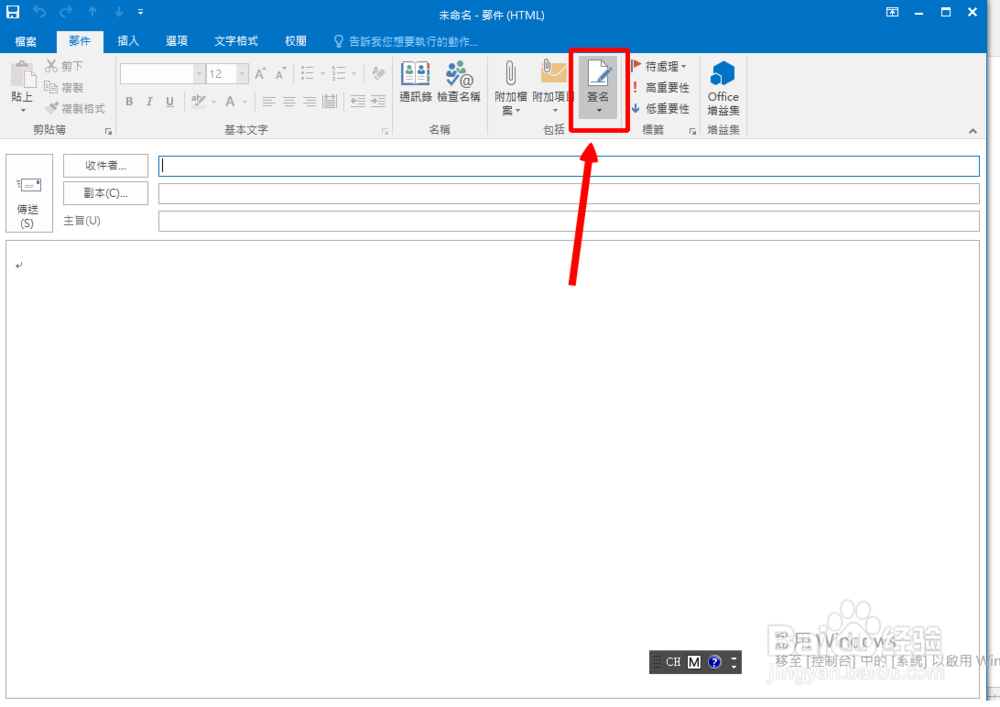Mark the message with High Importance (高重要性)

(x=663, y=87)
